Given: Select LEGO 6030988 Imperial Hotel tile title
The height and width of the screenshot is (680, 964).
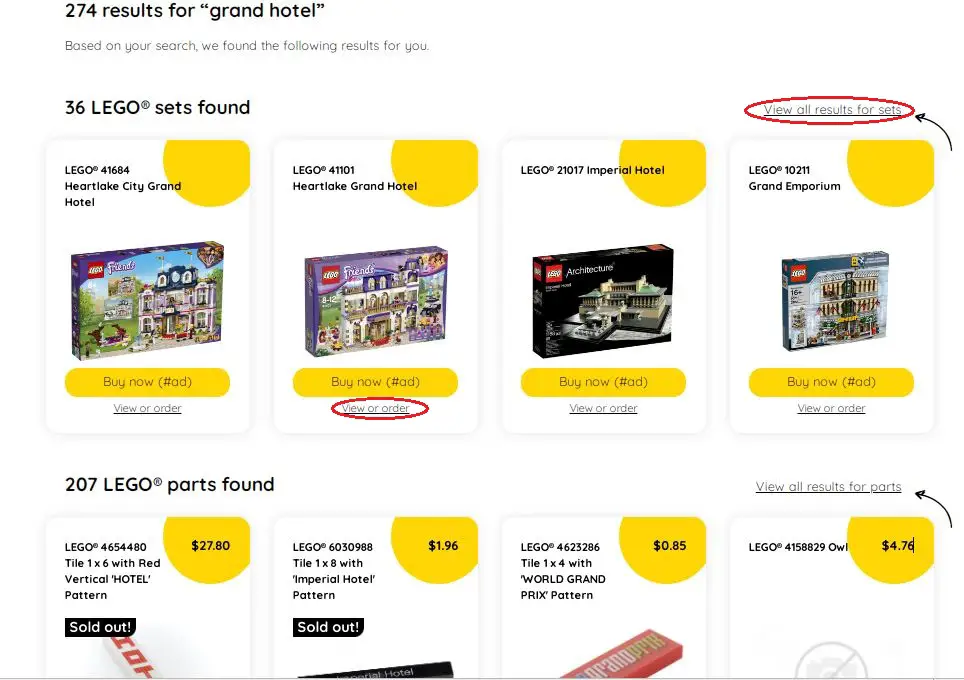Looking at the screenshot, I should (334, 571).
